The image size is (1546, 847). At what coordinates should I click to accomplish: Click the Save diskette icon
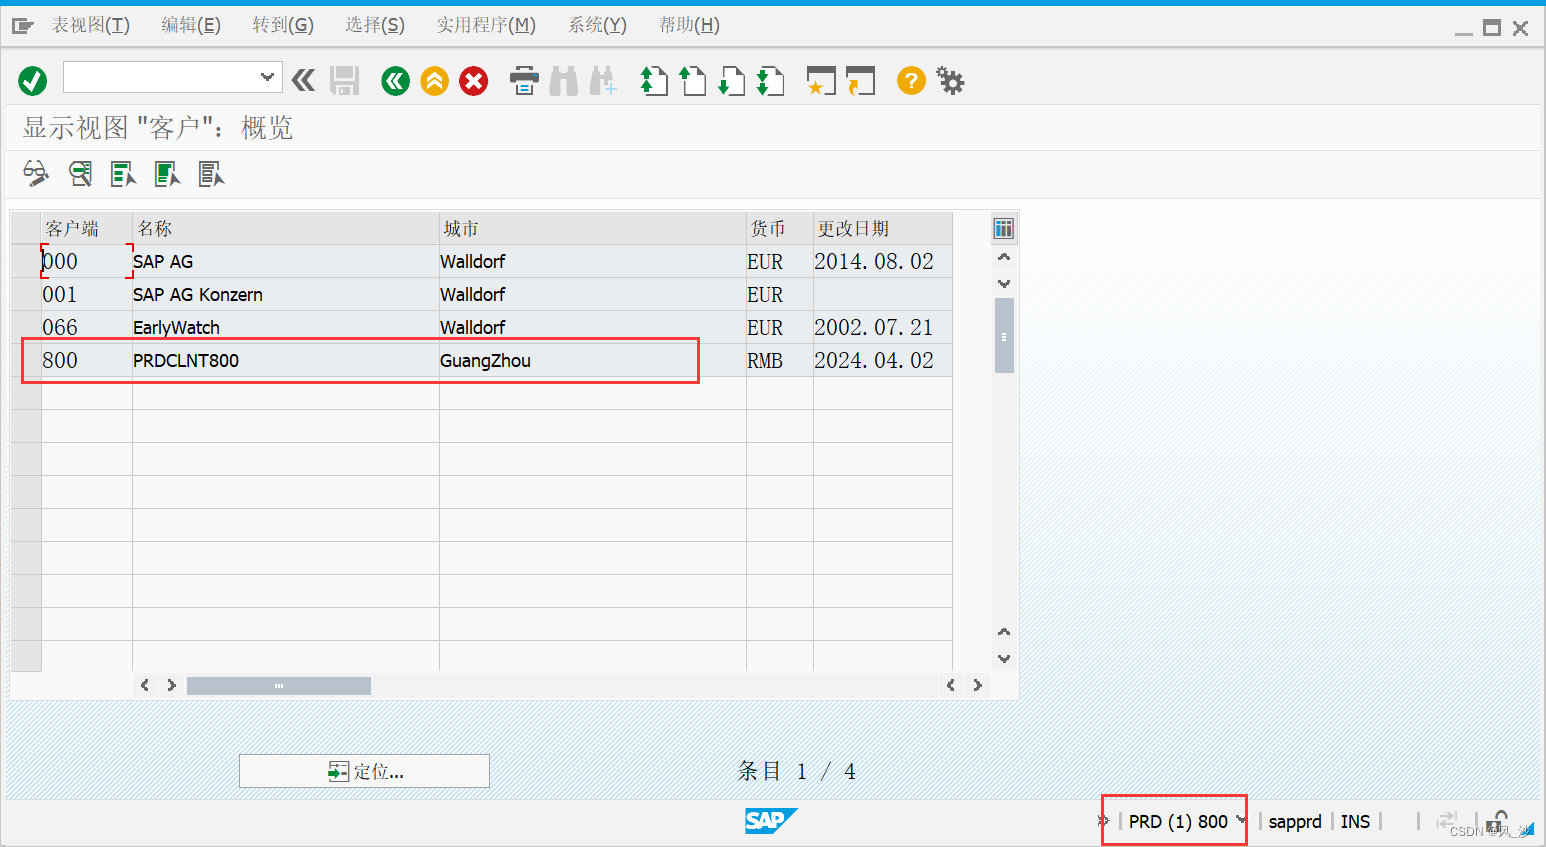(345, 81)
